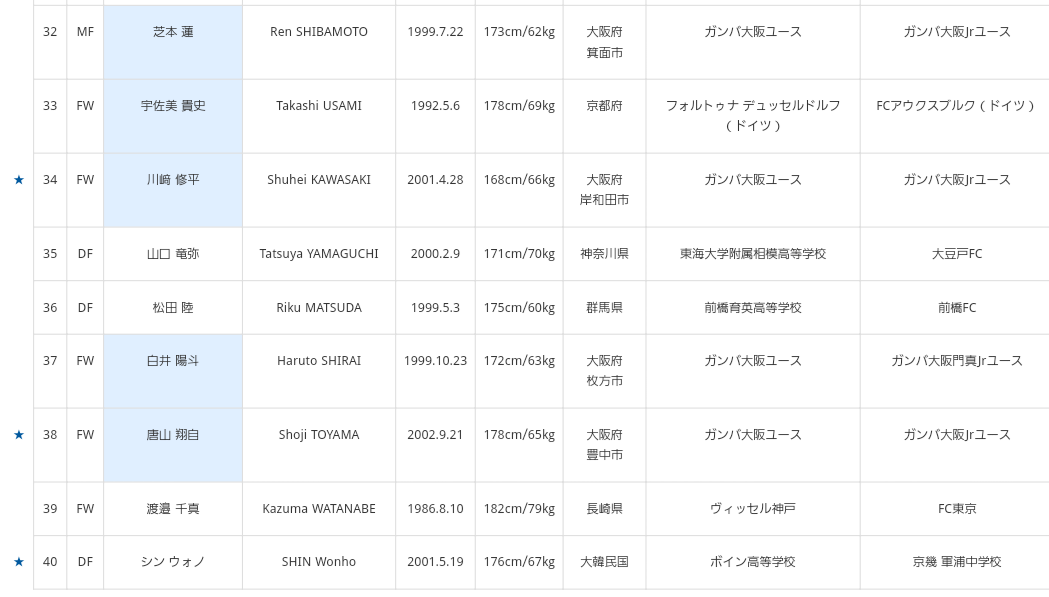
Task: Open player 宇佐美 貴史 profile link
Action: (x=173, y=106)
